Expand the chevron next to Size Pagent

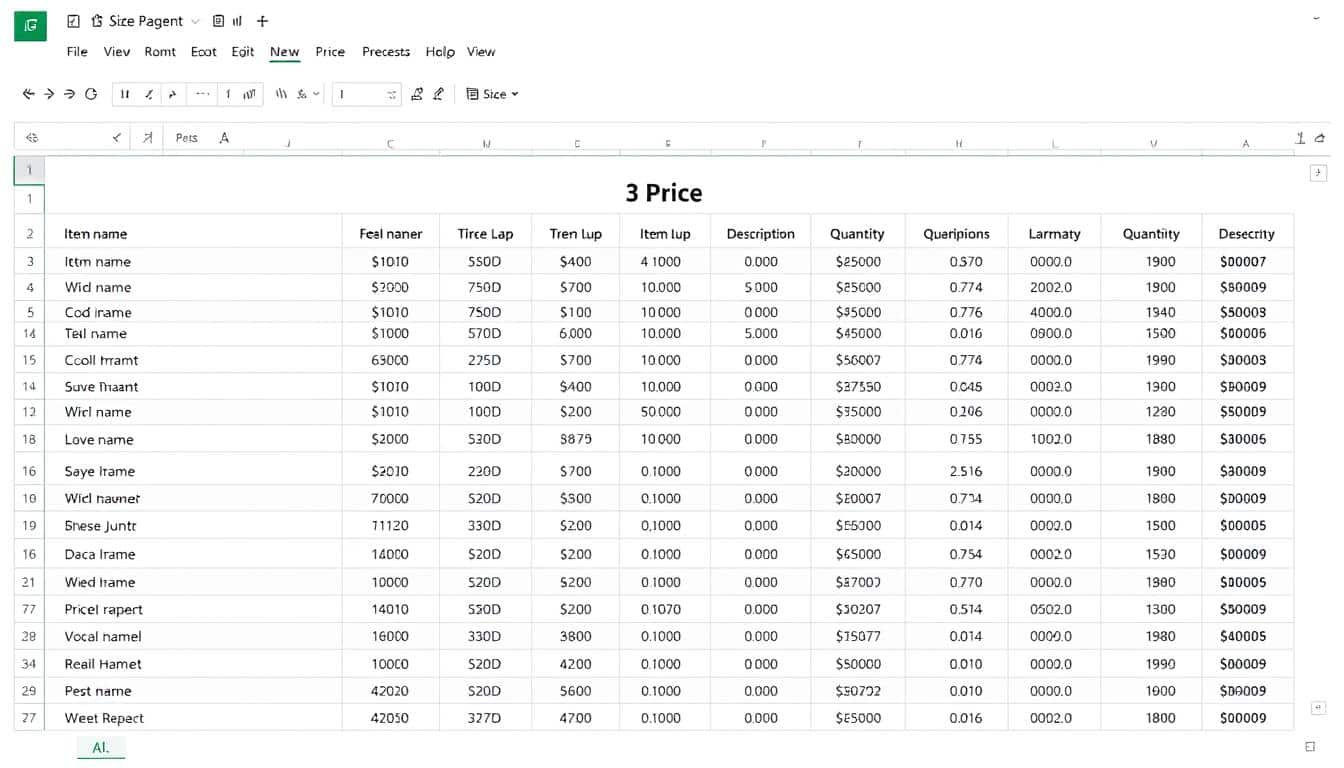[x=195, y=21]
